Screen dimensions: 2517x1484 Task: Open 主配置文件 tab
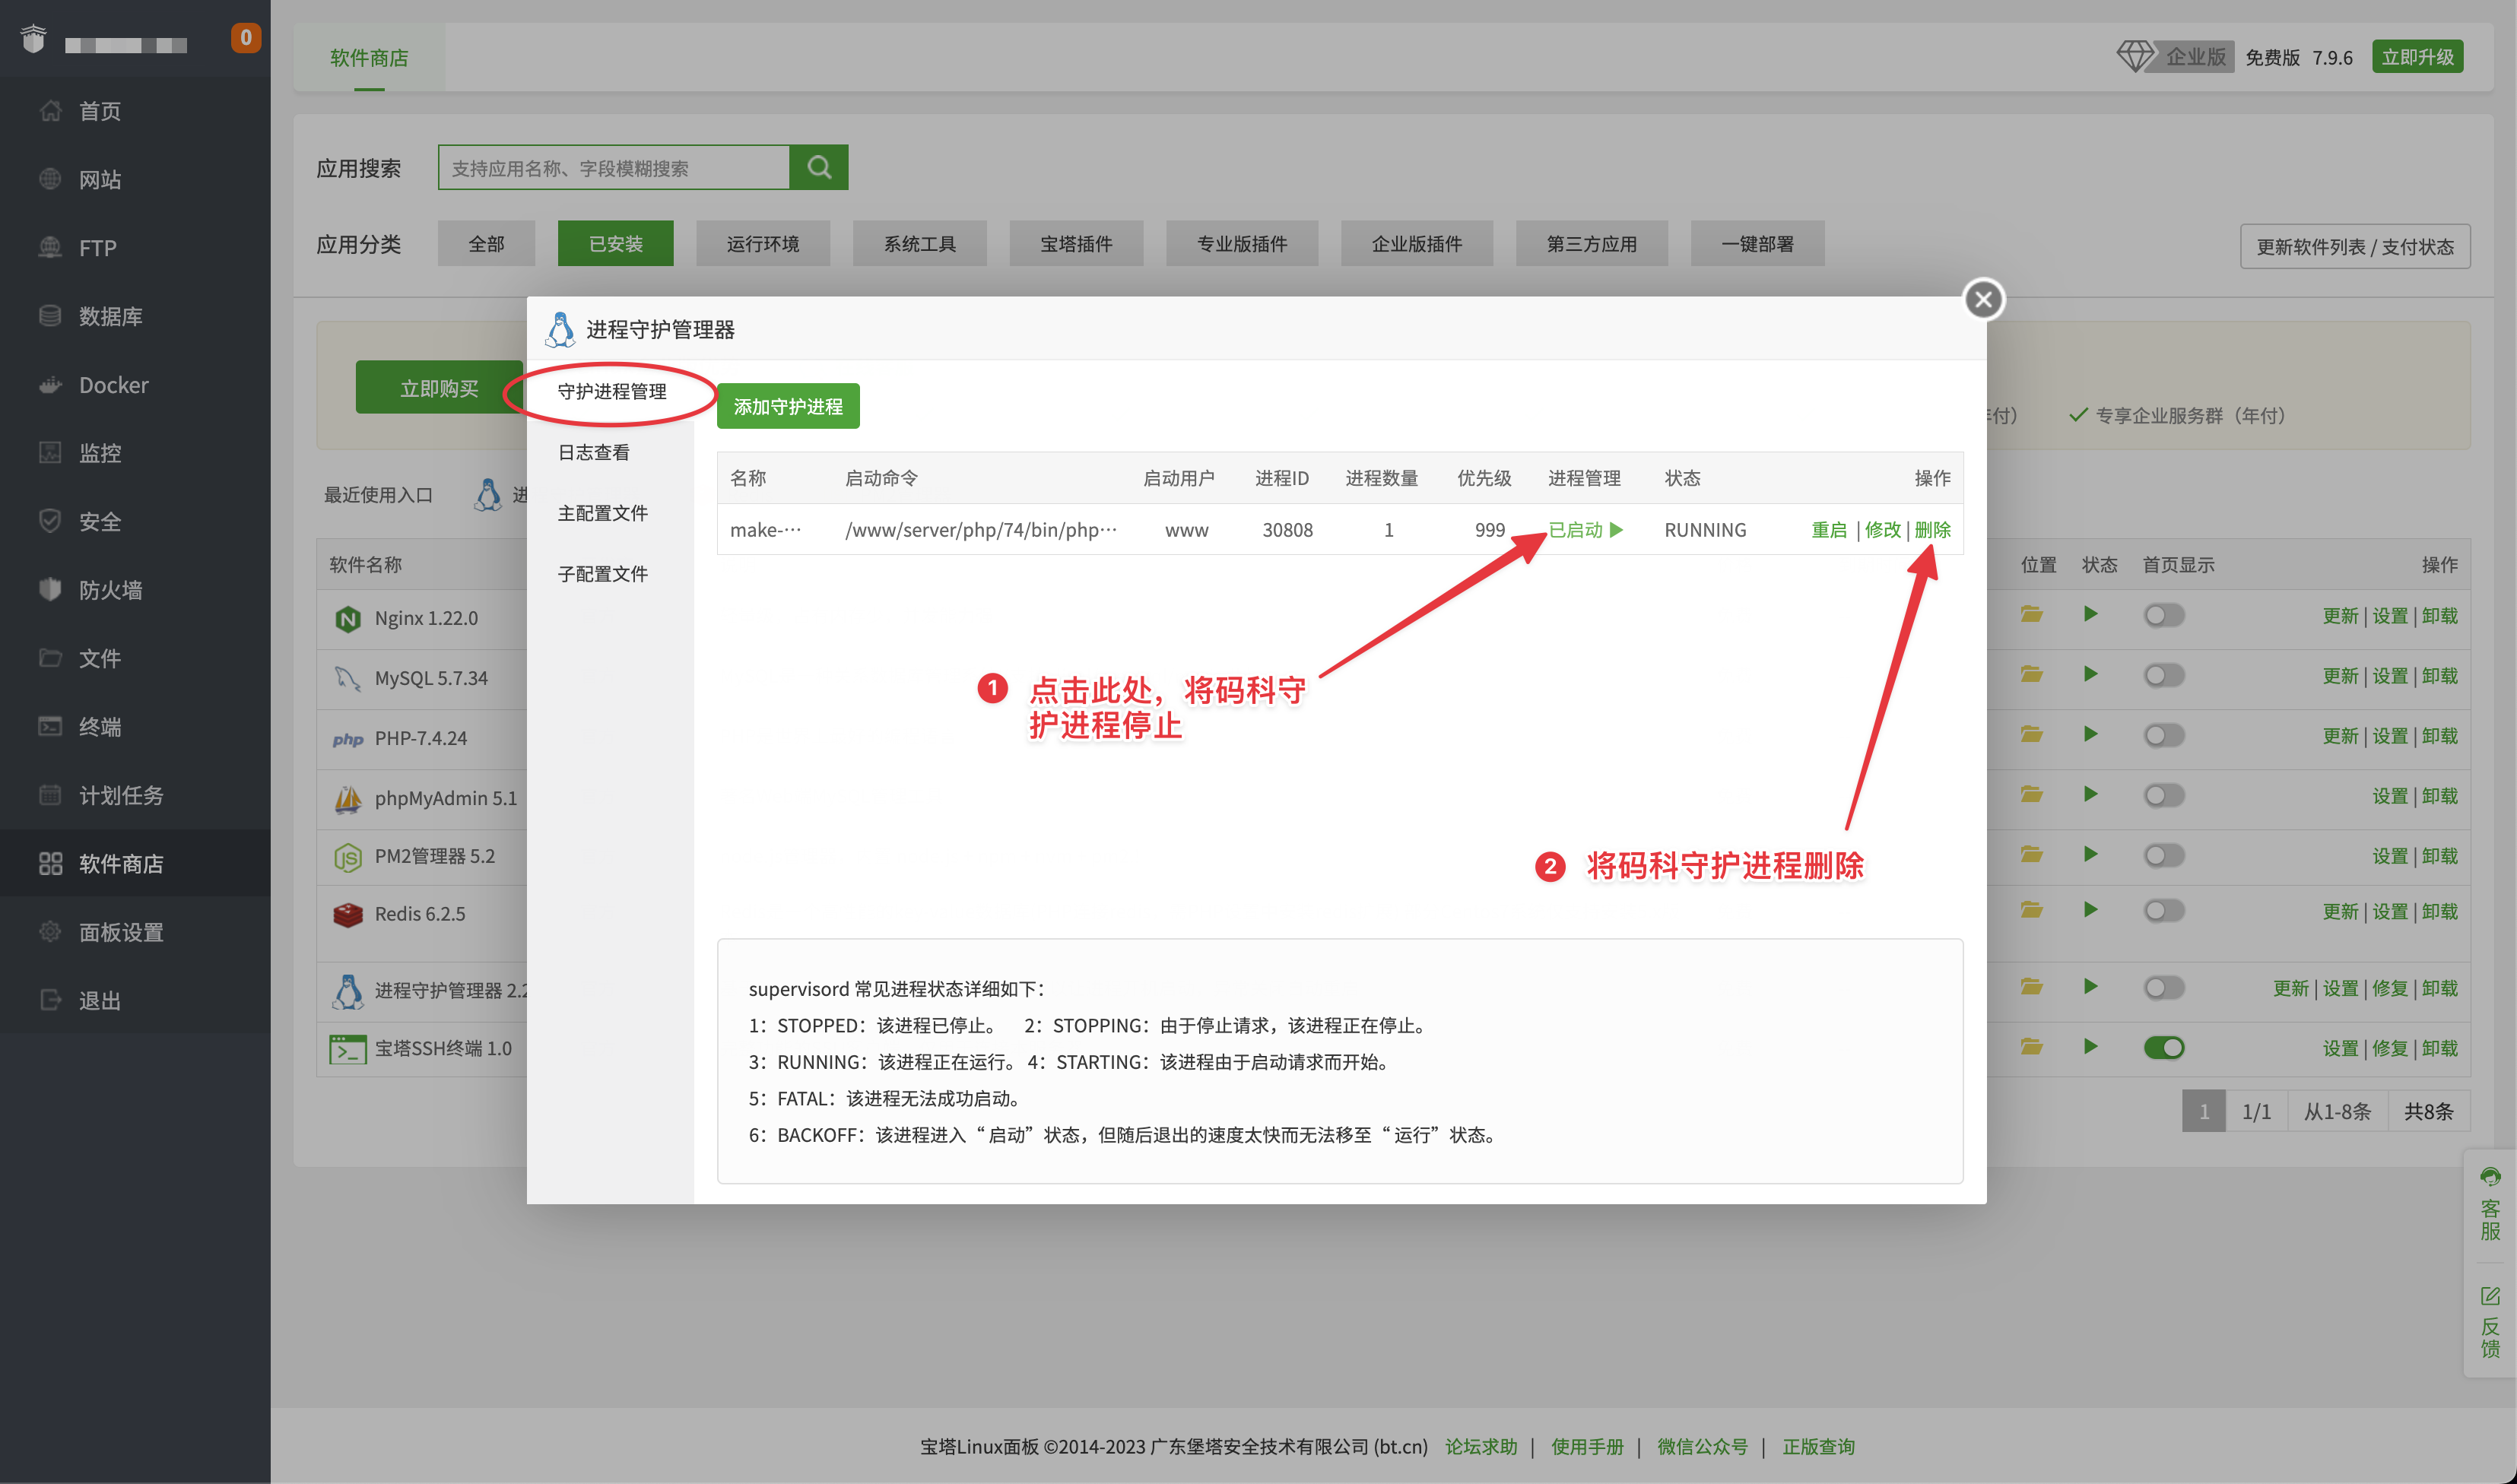(x=603, y=513)
